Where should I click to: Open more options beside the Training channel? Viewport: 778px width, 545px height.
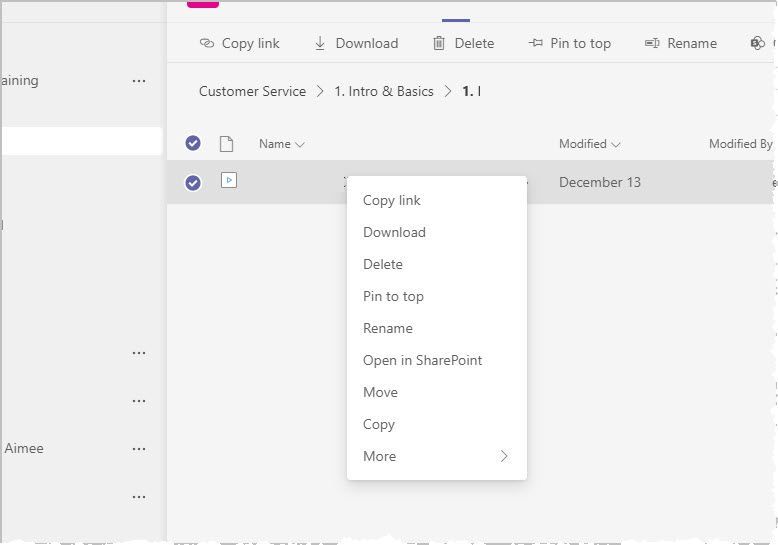coord(139,81)
